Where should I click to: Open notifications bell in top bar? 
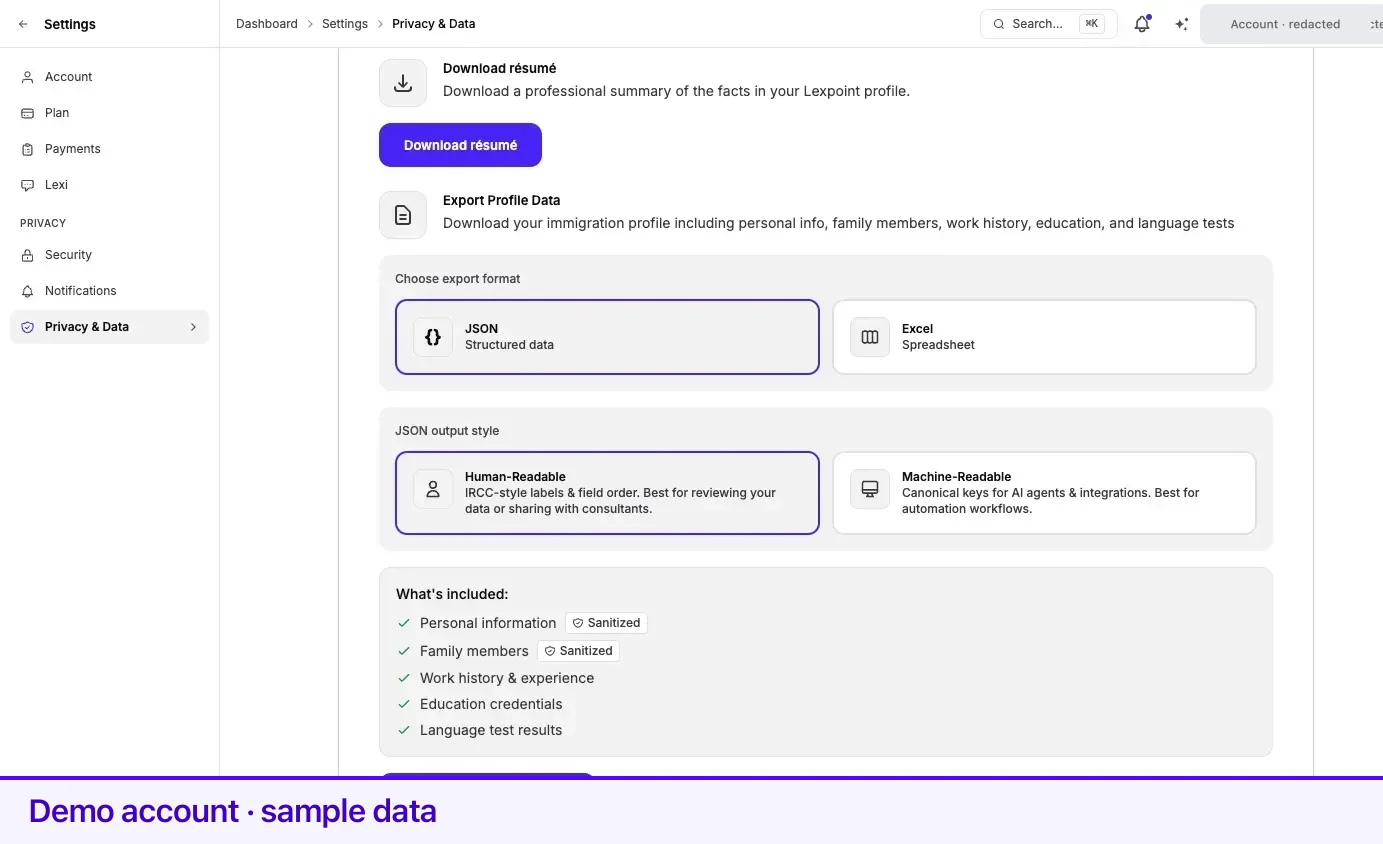click(1141, 24)
